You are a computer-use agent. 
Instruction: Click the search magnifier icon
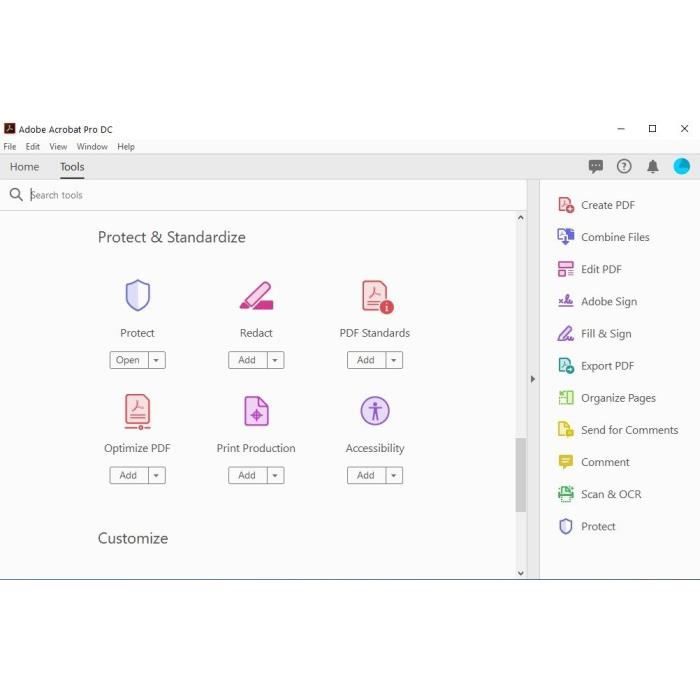click(16, 195)
